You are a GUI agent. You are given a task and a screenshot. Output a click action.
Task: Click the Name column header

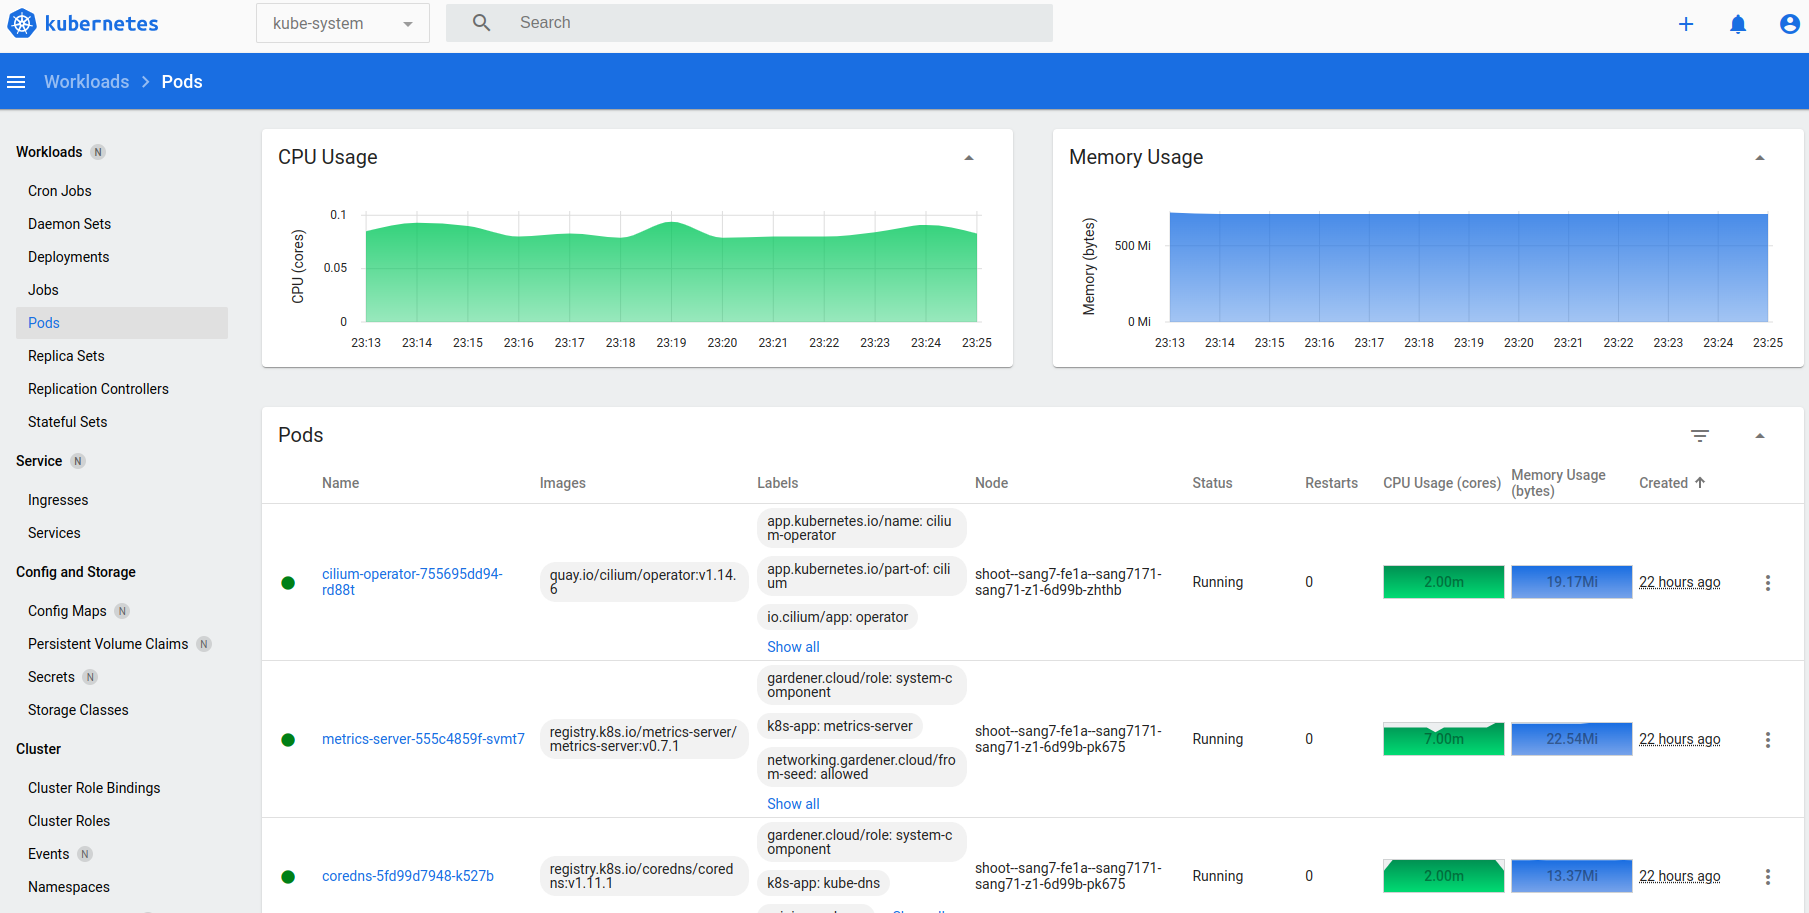340,483
